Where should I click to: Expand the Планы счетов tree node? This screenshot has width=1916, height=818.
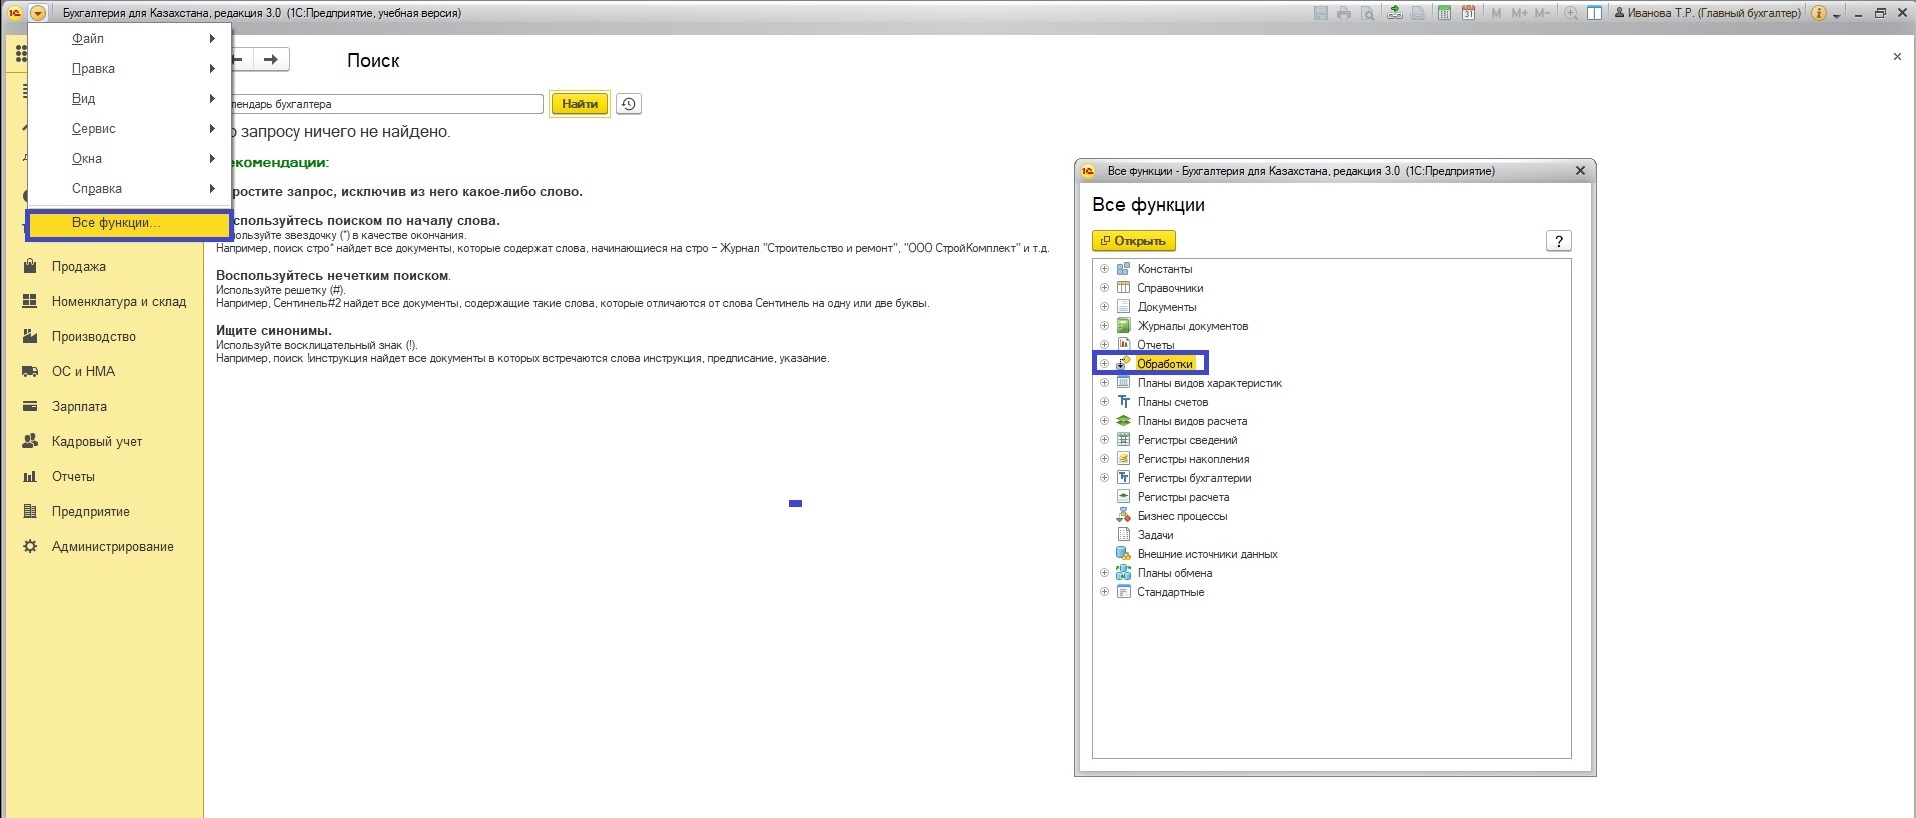click(x=1104, y=402)
